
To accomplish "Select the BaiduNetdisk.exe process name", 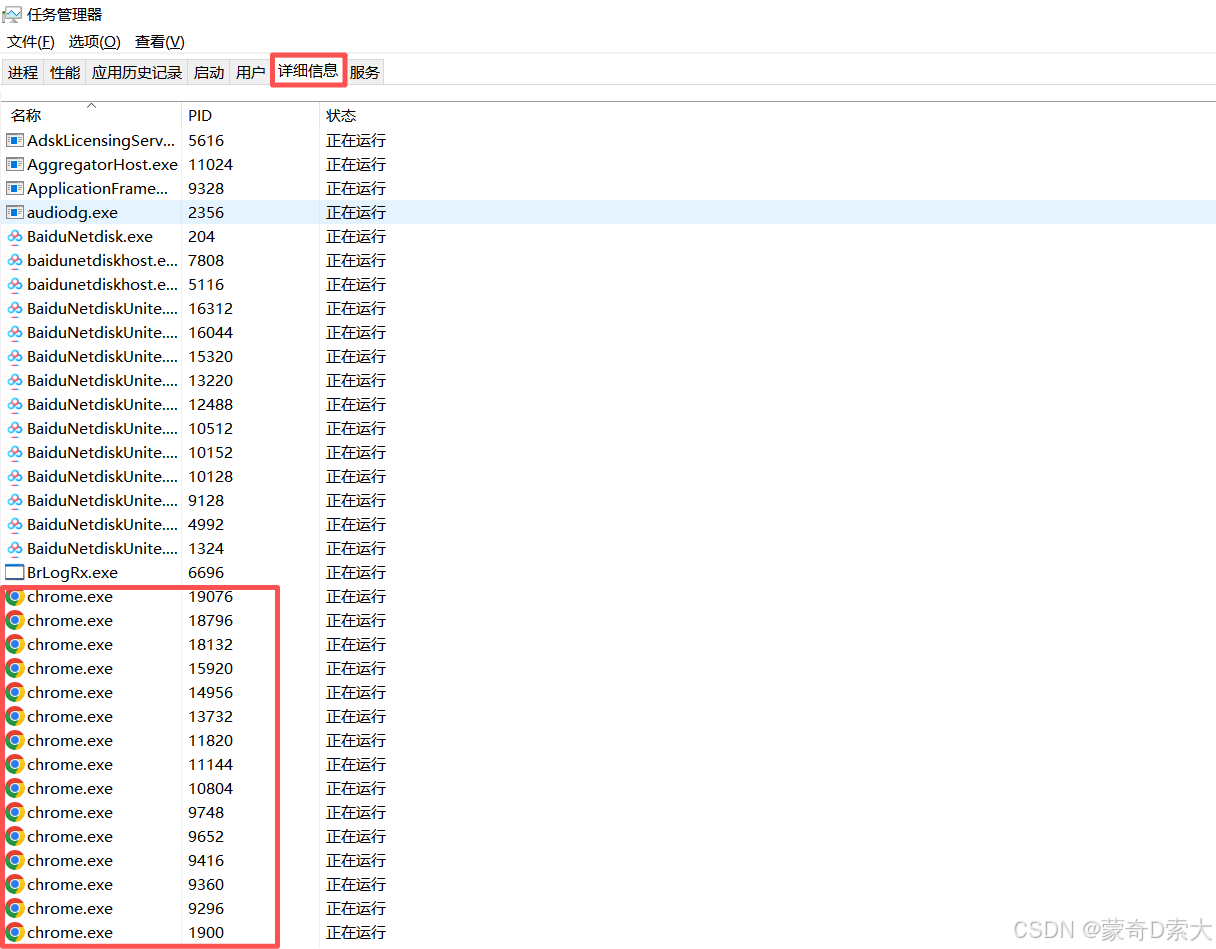I will click(90, 236).
